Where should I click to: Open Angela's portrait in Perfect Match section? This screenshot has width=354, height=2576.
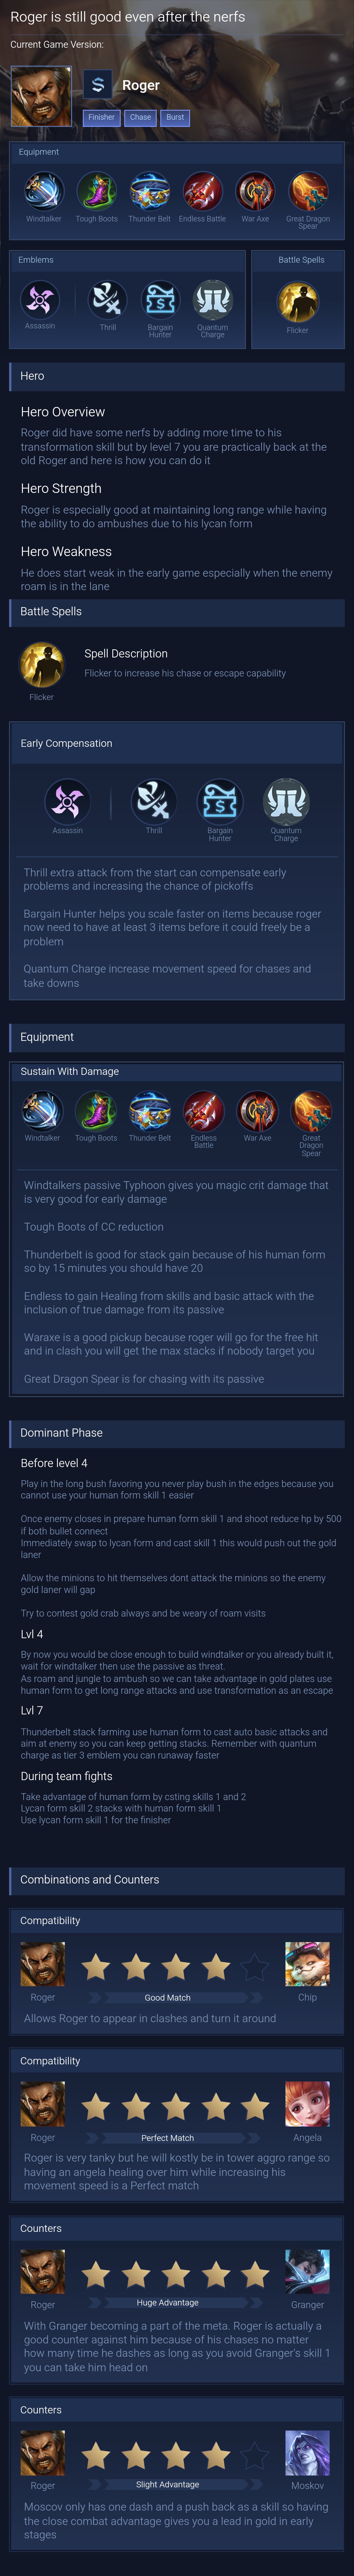(x=307, y=2104)
